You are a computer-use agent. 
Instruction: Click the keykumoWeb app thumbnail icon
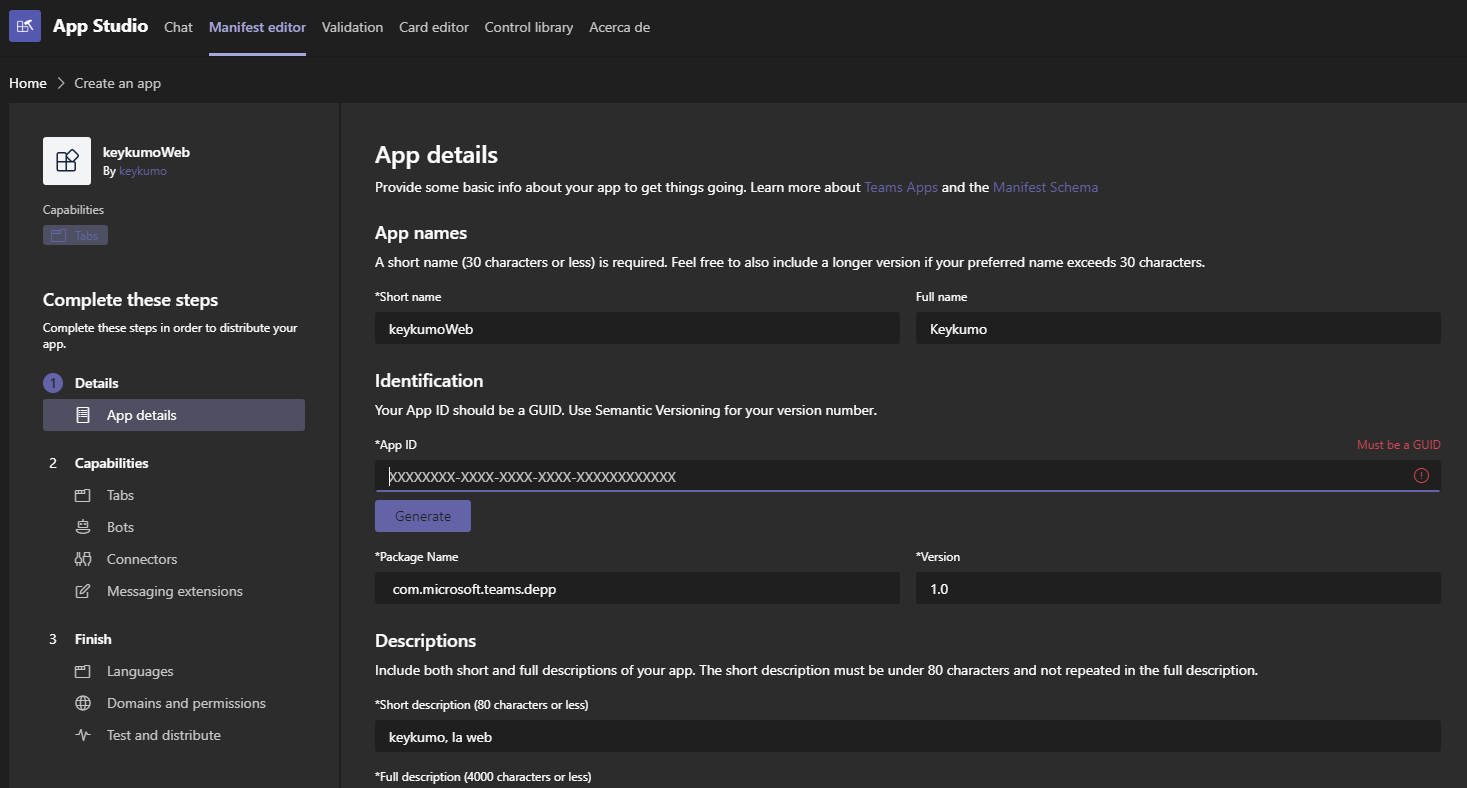[67, 161]
